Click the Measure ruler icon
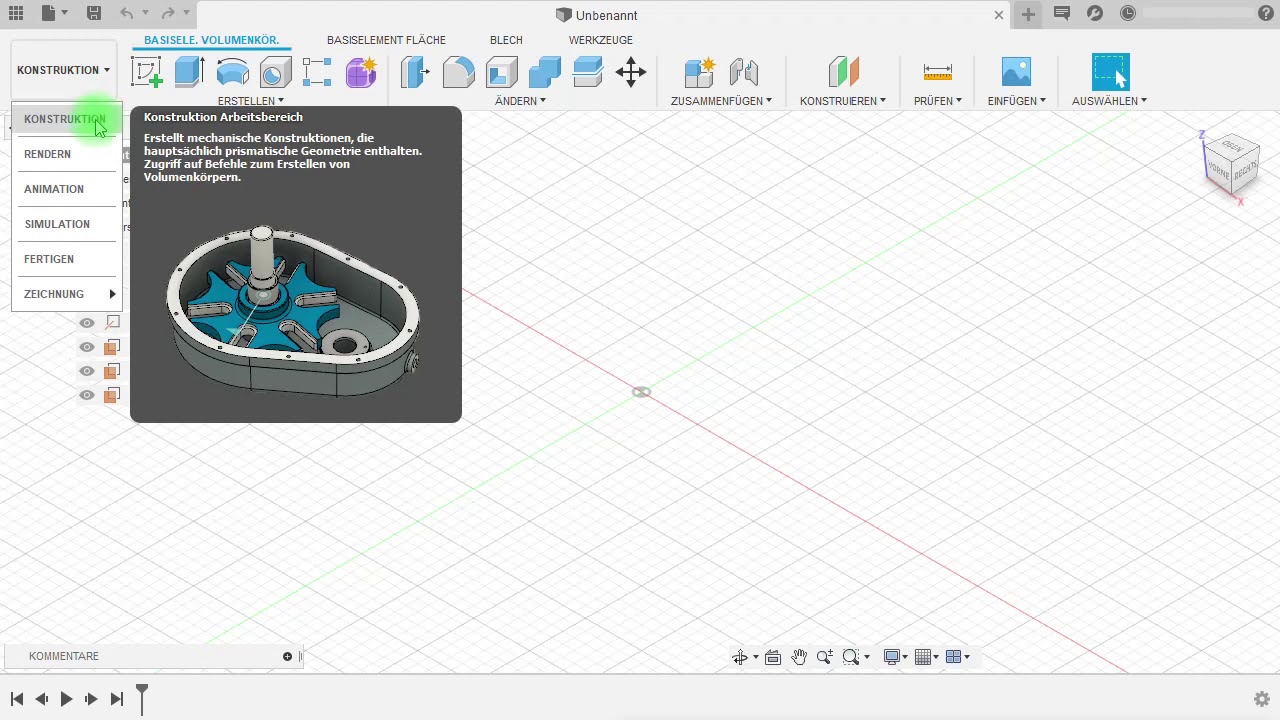This screenshot has width=1280, height=720. coord(938,72)
